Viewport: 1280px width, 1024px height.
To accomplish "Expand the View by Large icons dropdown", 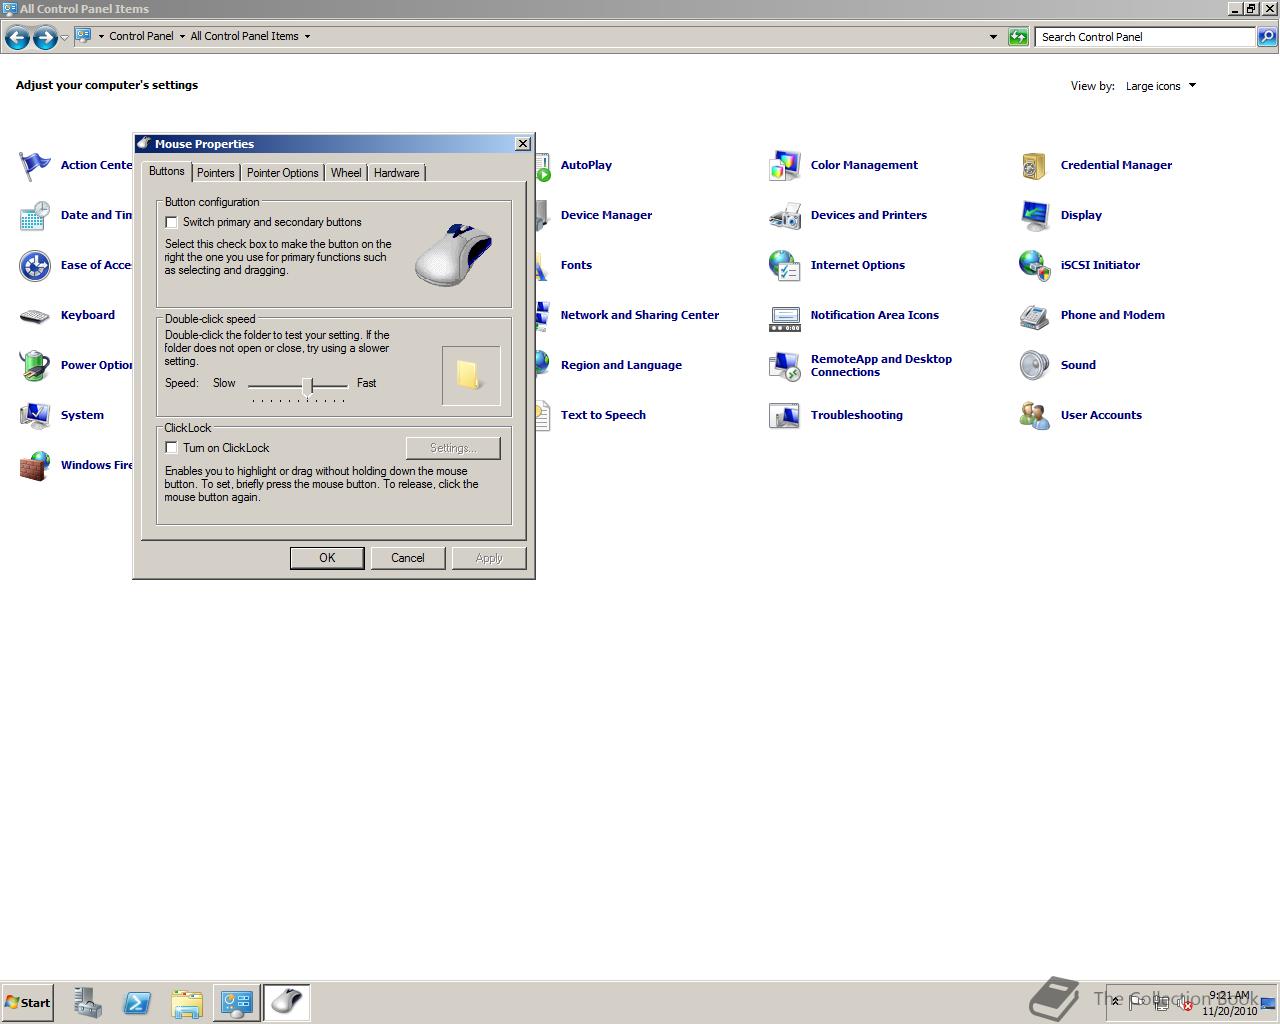I will pos(1161,86).
